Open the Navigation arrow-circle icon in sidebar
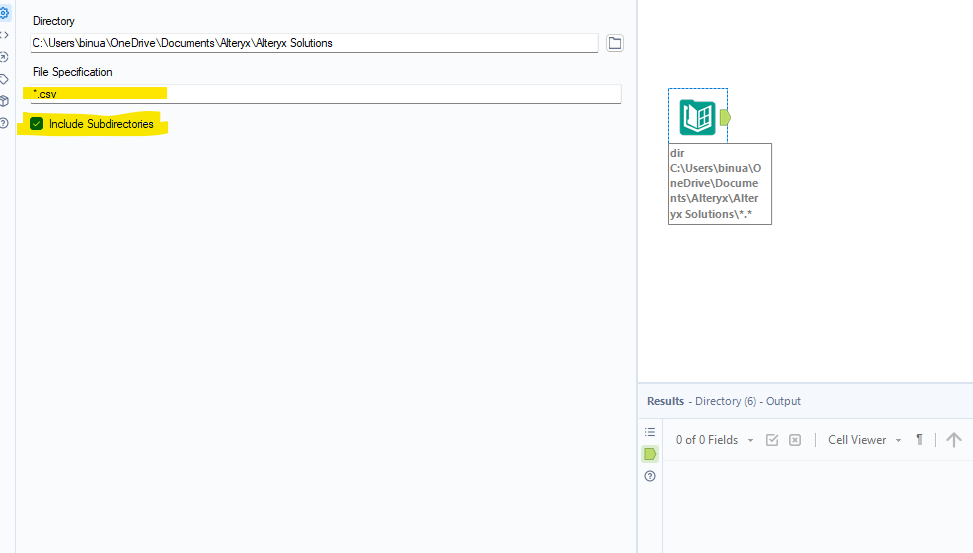 pos(4,57)
